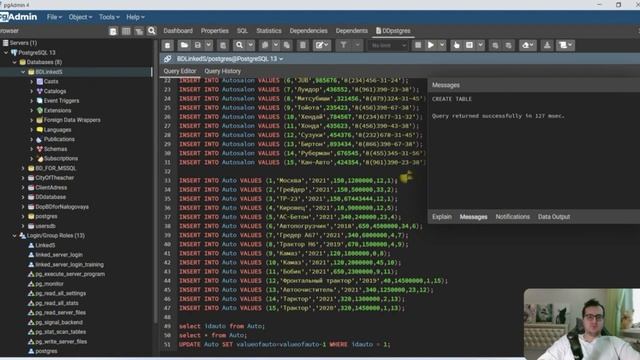Open the BDLinkedS/postgres connection dropdown
This screenshot has width=640, height=360.
coord(230,59)
